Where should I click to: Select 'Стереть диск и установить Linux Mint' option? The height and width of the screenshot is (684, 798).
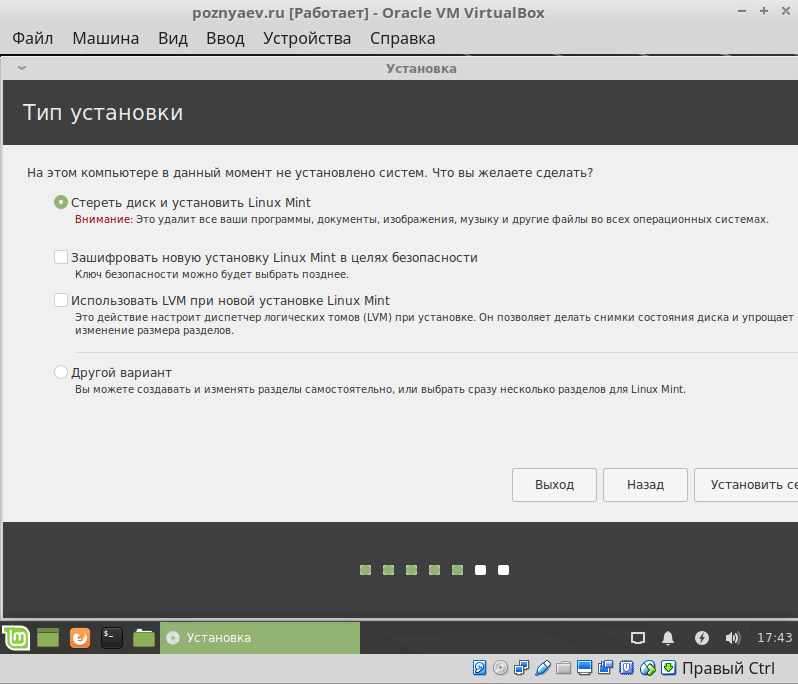61,203
